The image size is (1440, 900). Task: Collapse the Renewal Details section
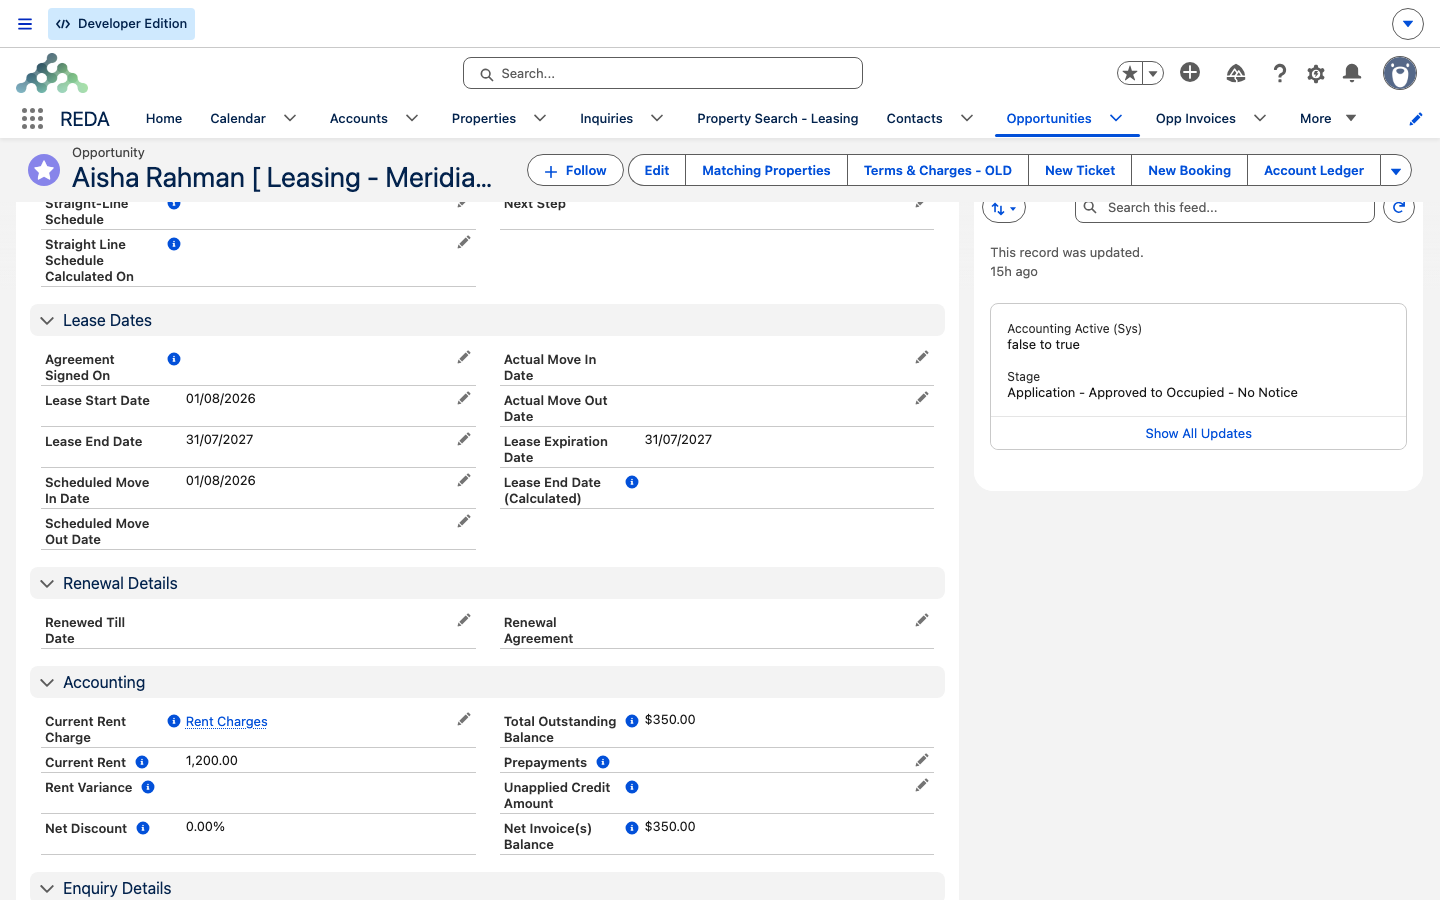point(47,584)
